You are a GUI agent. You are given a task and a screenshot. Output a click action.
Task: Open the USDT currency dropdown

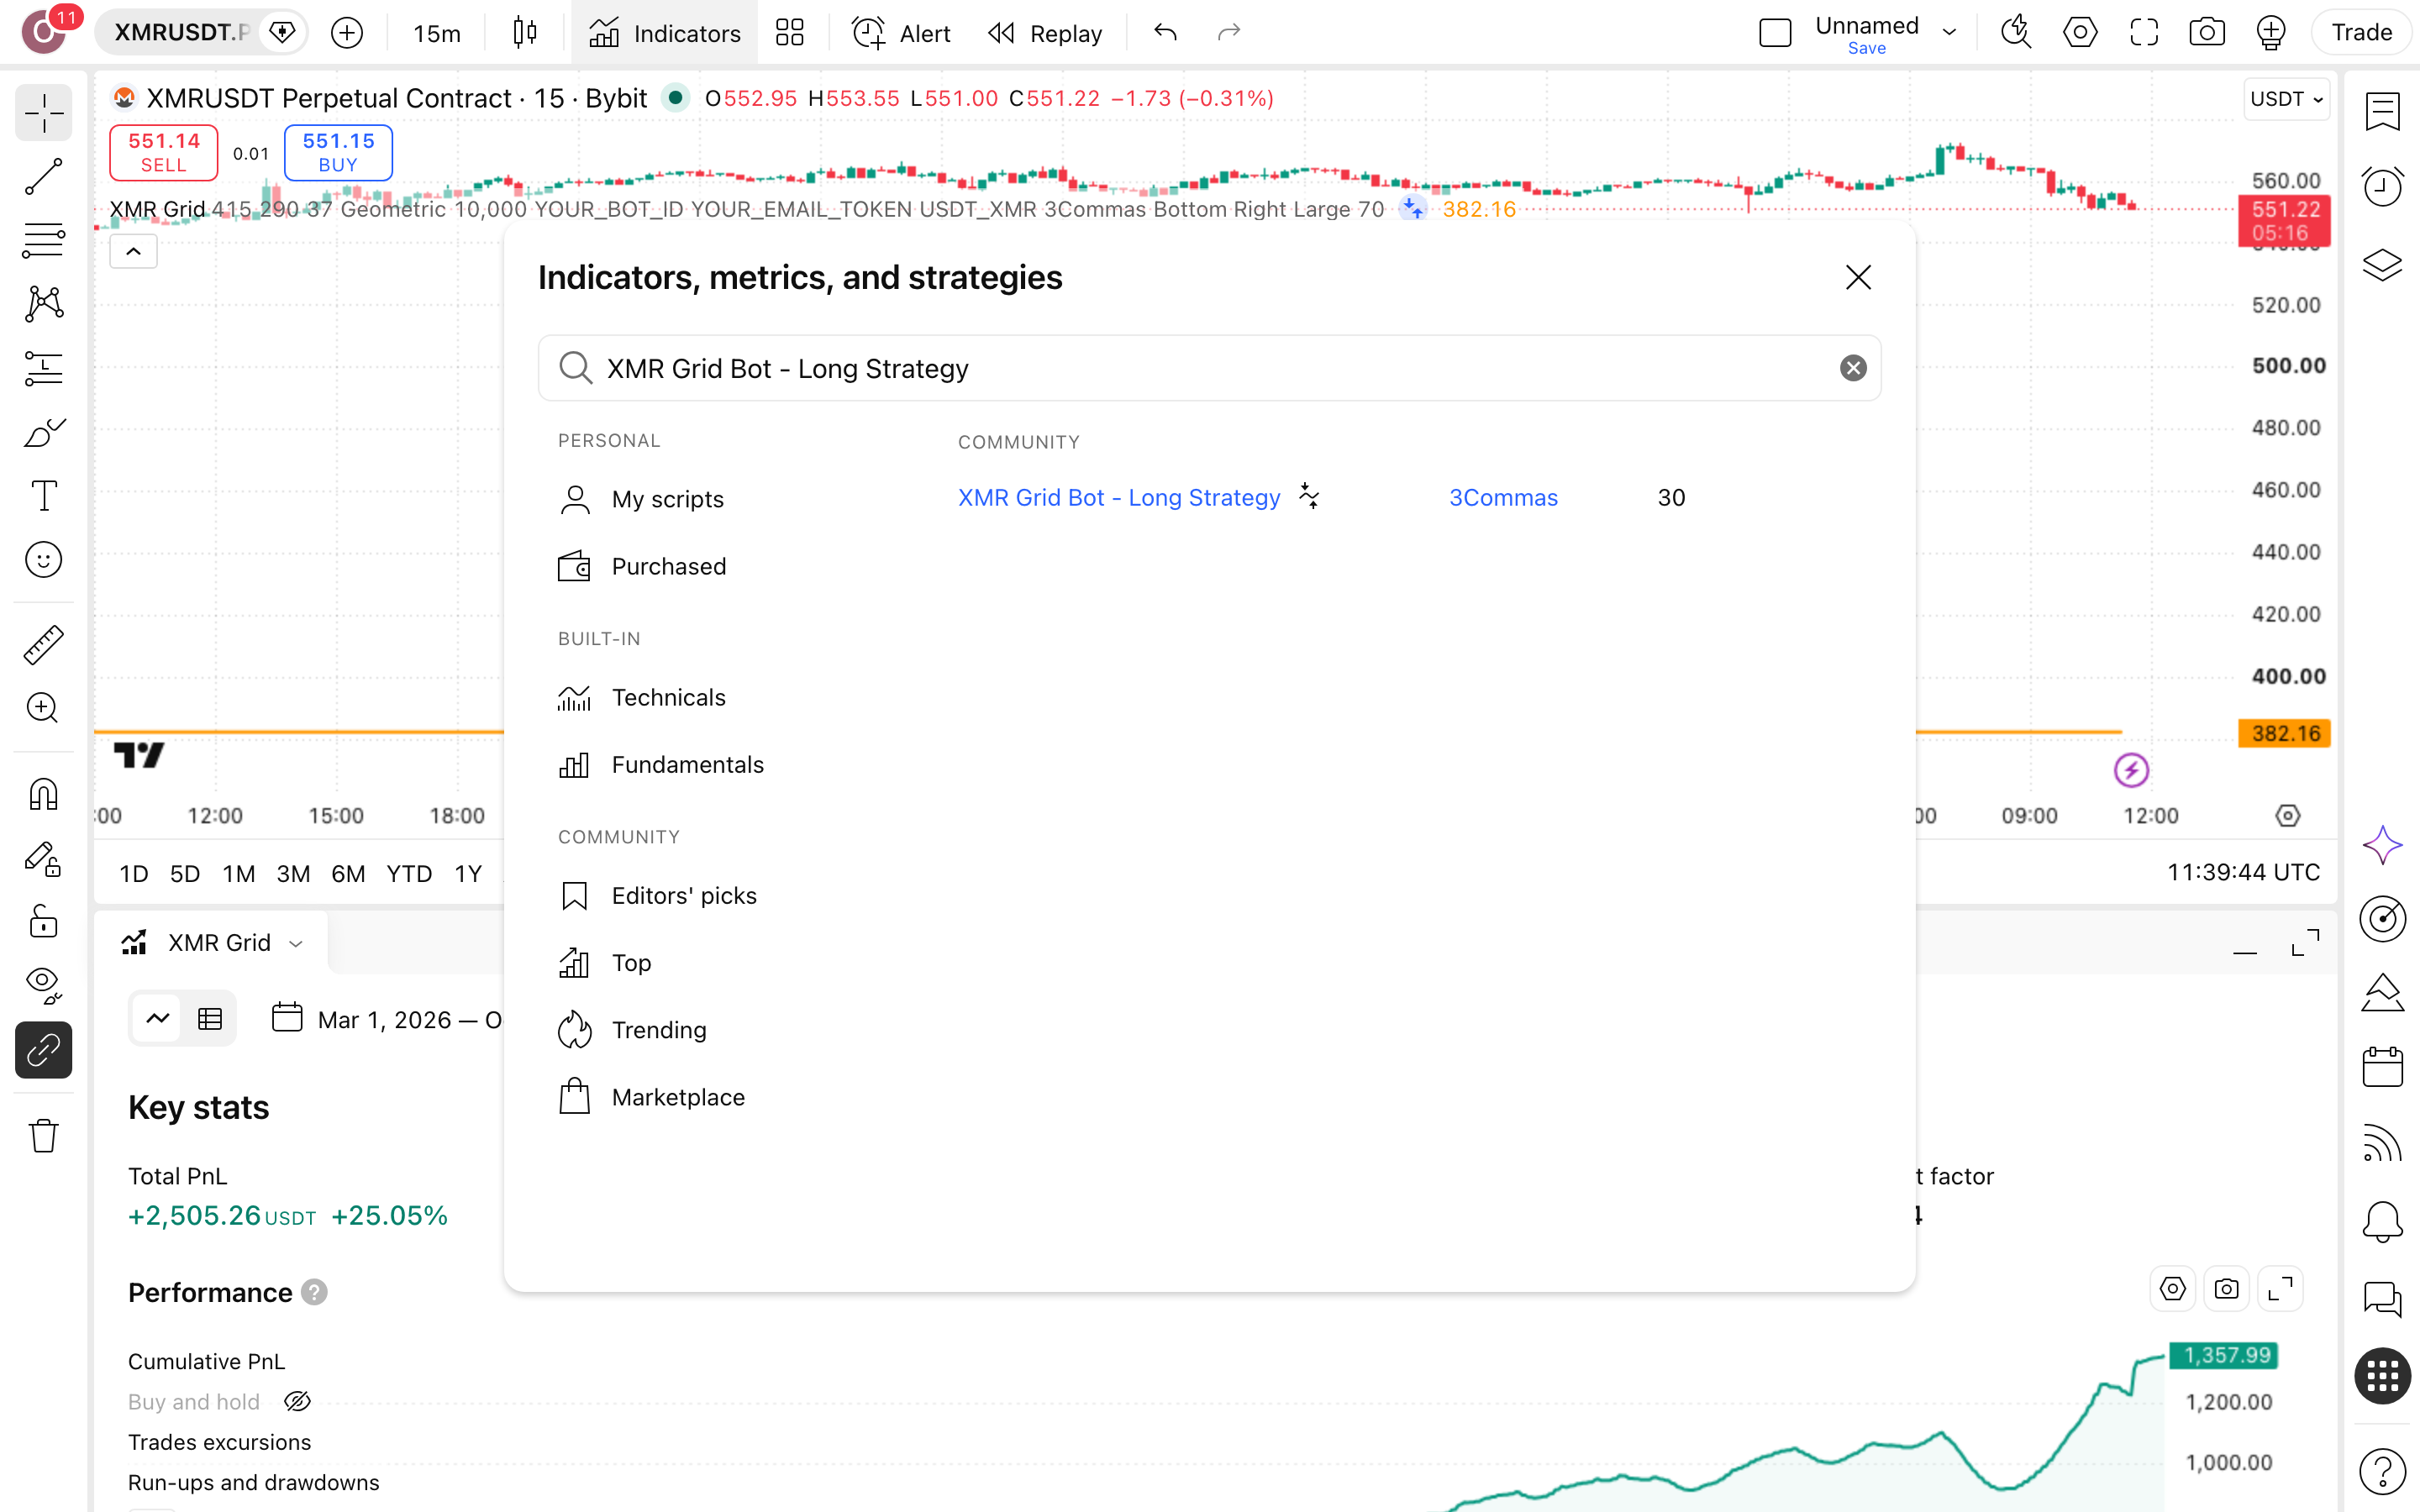coord(2286,99)
